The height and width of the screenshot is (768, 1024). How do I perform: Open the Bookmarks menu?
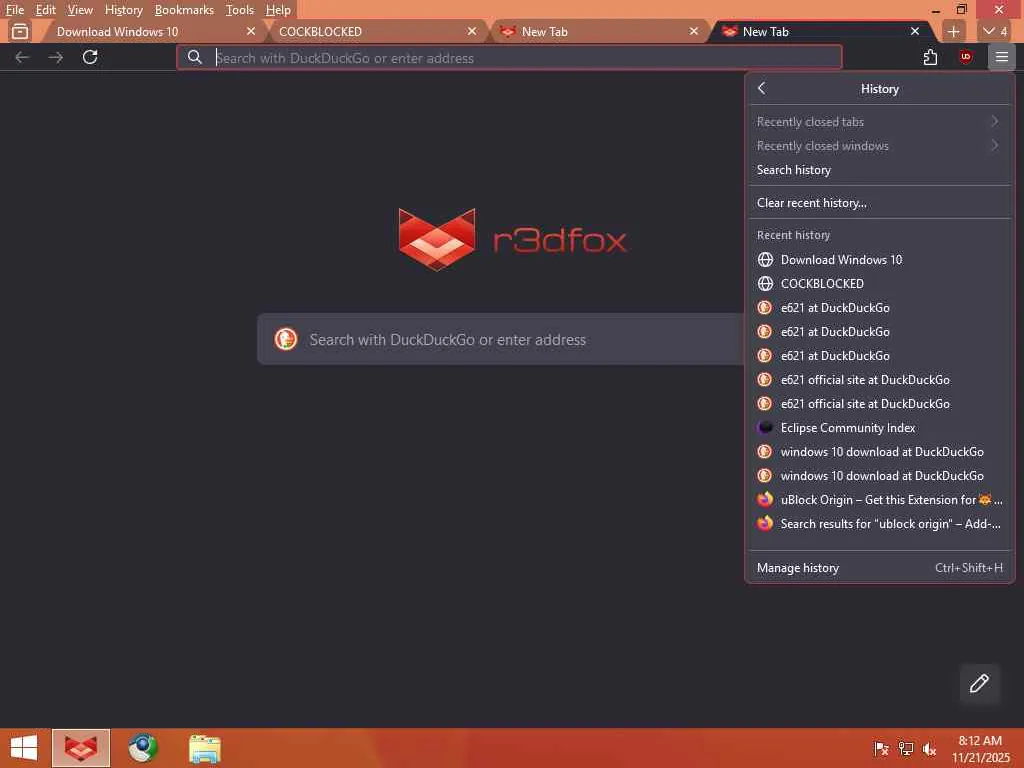click(184, 10)
